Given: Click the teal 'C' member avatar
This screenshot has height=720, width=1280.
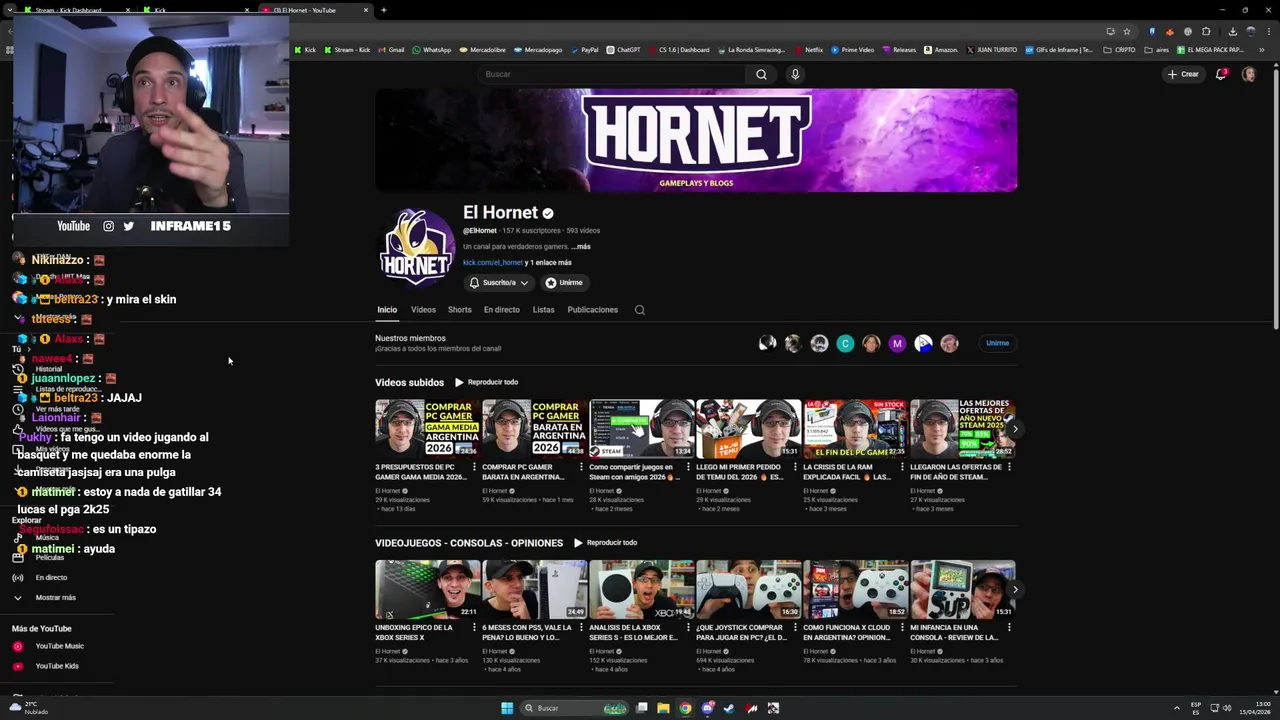Looking at the screenshot, I should click(845, 343).
